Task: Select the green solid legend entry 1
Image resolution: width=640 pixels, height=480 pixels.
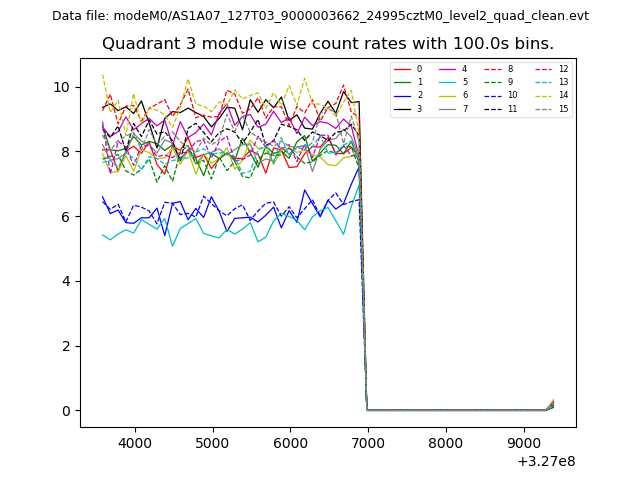Action: coord(408,82)
